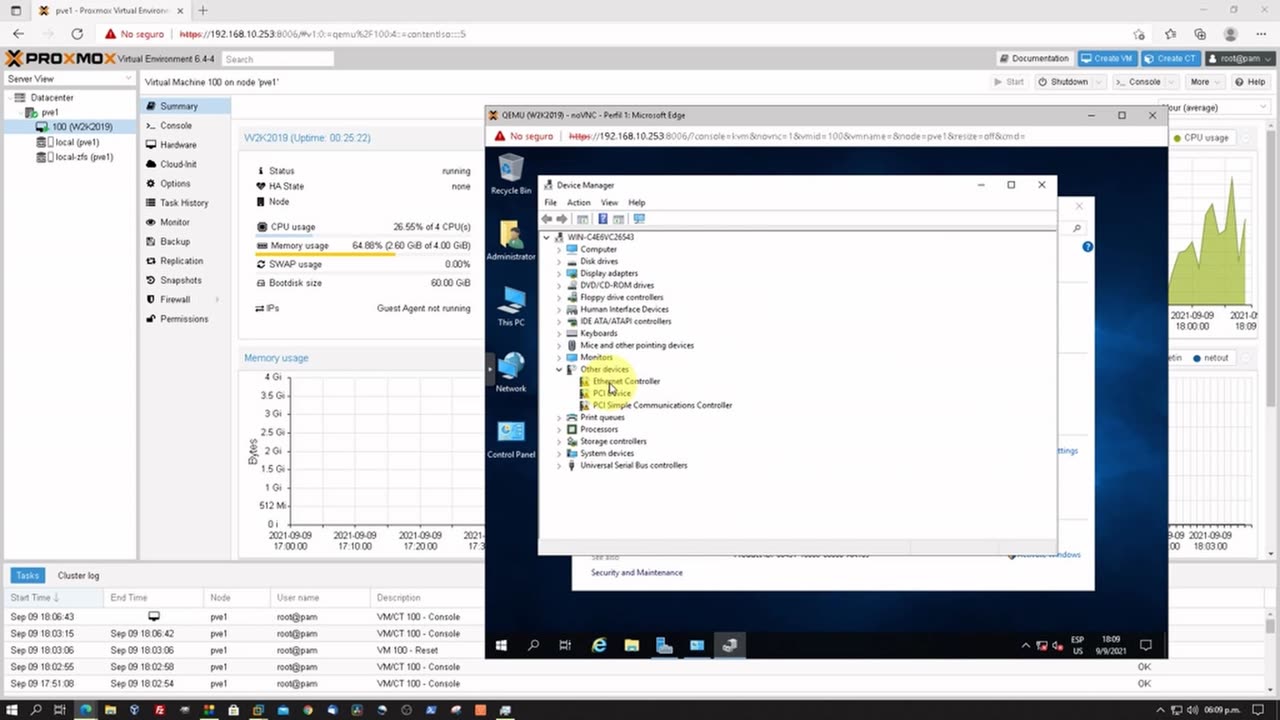The height and width of the screenshot is (720, 1280).
Task: Select VM 100 (W2K2019) in server tree
Action: pyautogui.click(x=82, y=127)
